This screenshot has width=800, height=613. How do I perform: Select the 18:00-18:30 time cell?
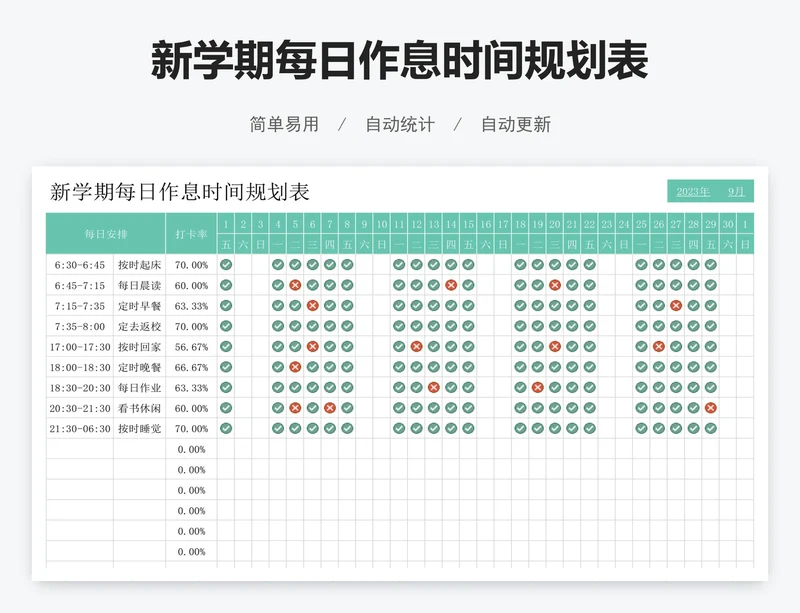tap(80, 367)
